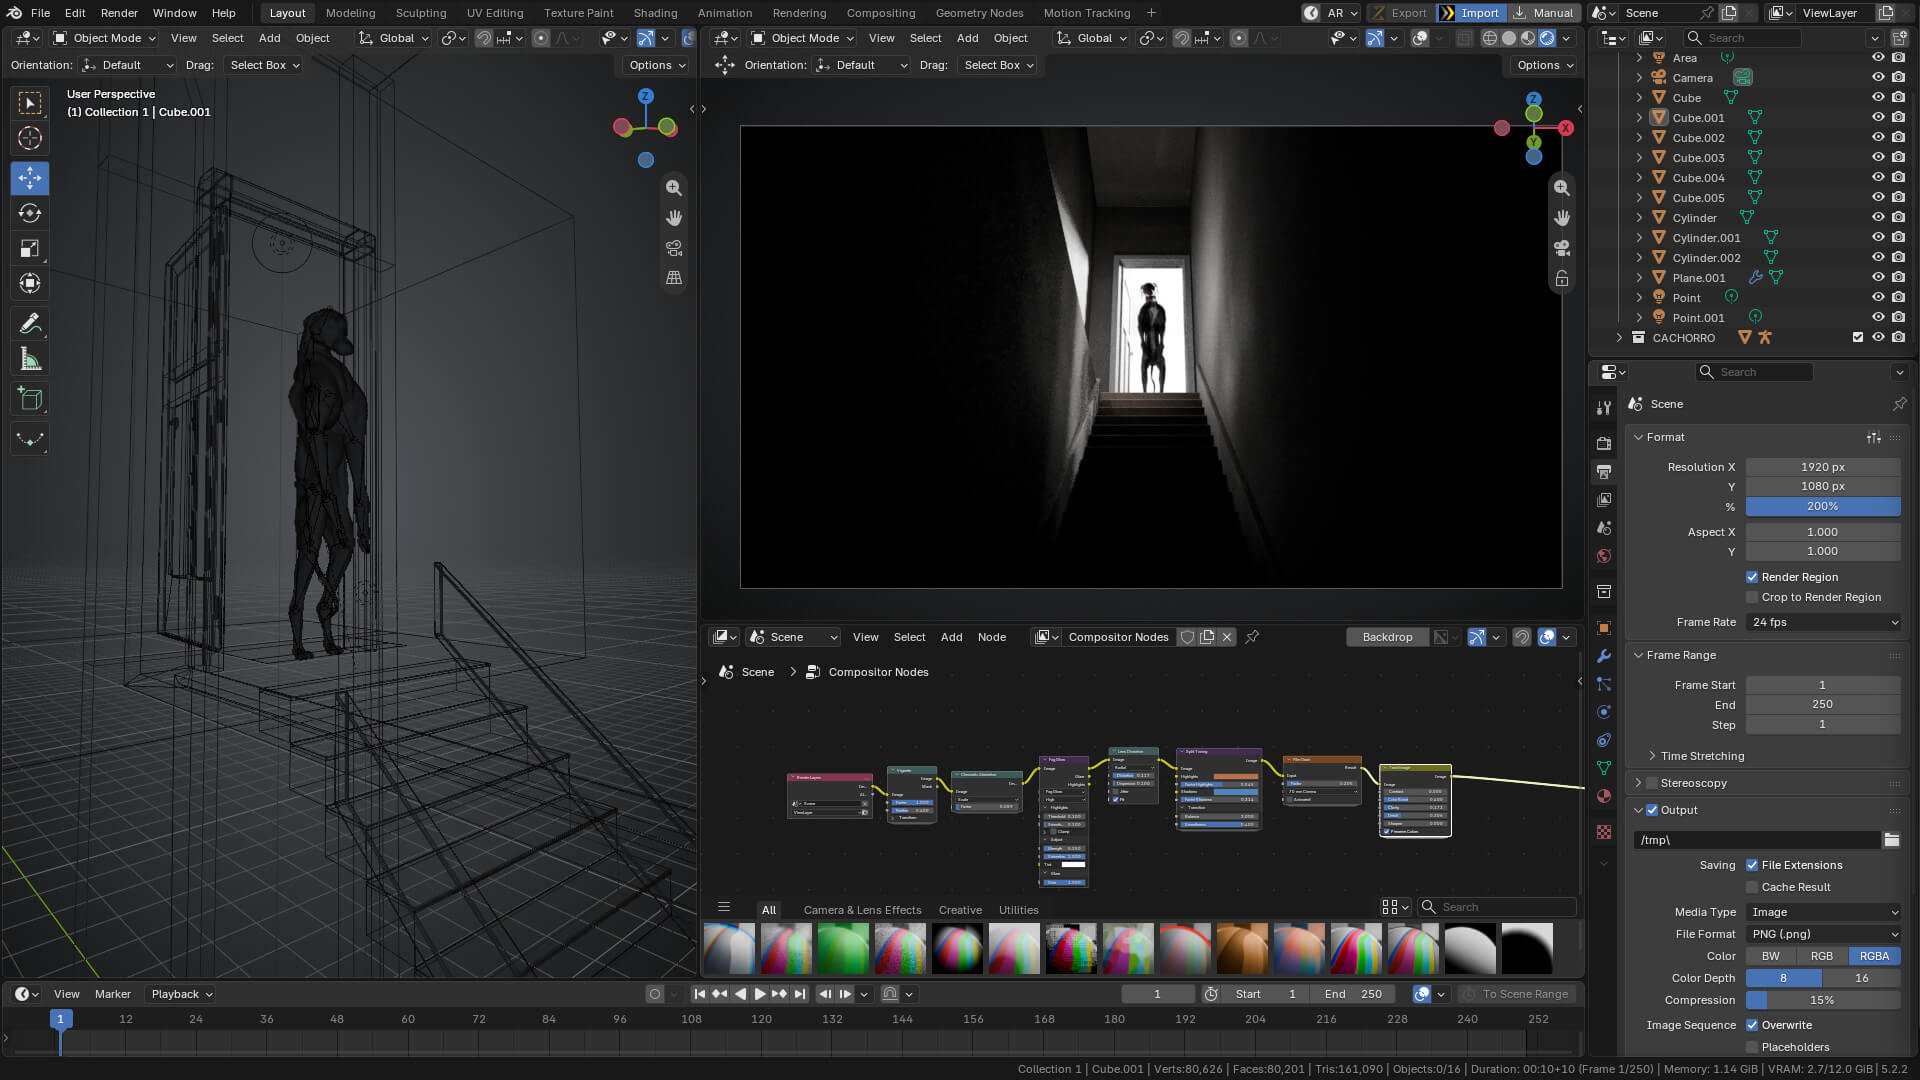1920x1080 pixels.
Task: Toggle the Backdrop button
Action: pos(1387,637)
